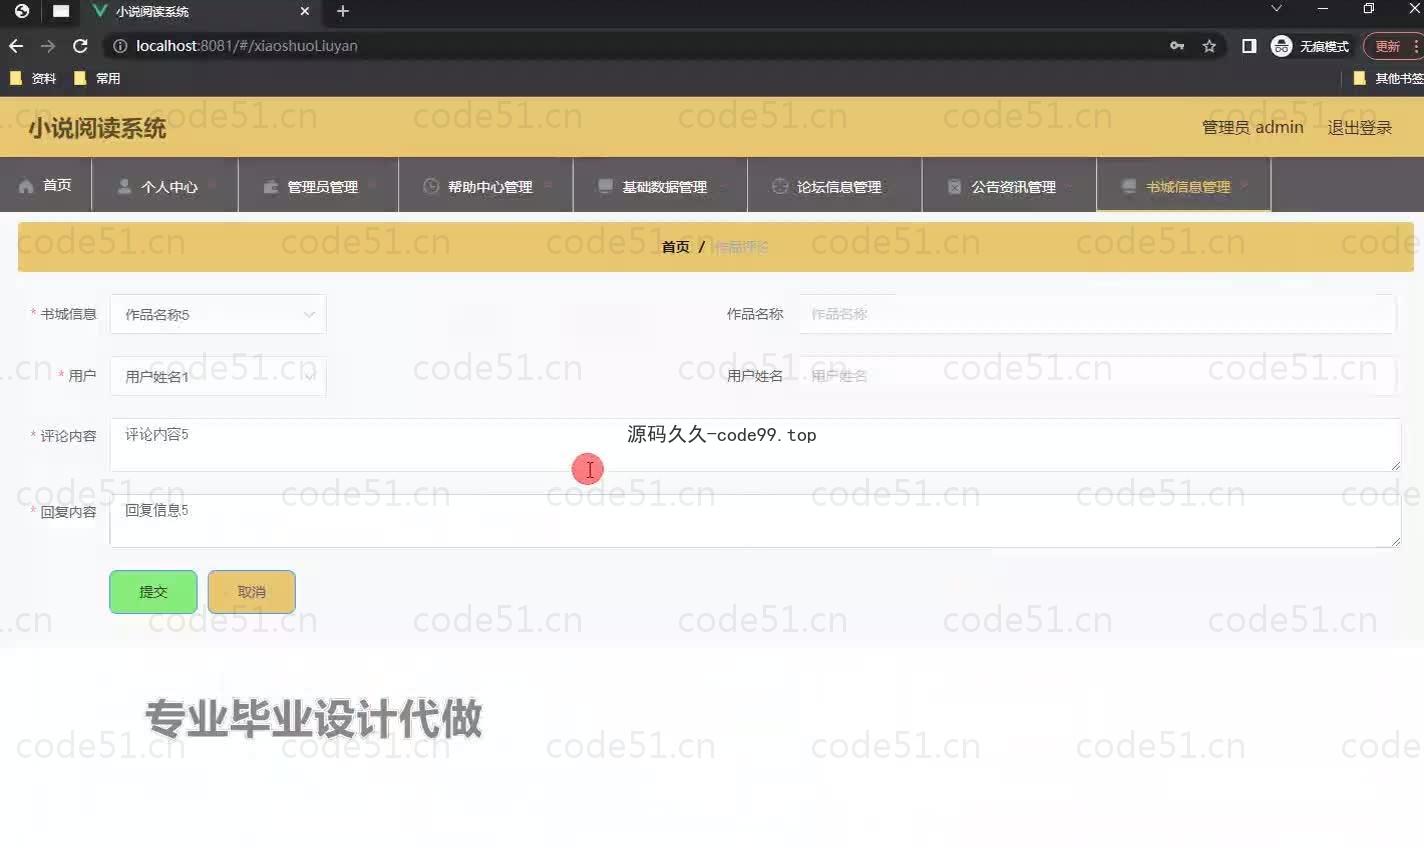Open a new browser tab with plus icon
1424x848 pixels.
(x=343, y=11)
